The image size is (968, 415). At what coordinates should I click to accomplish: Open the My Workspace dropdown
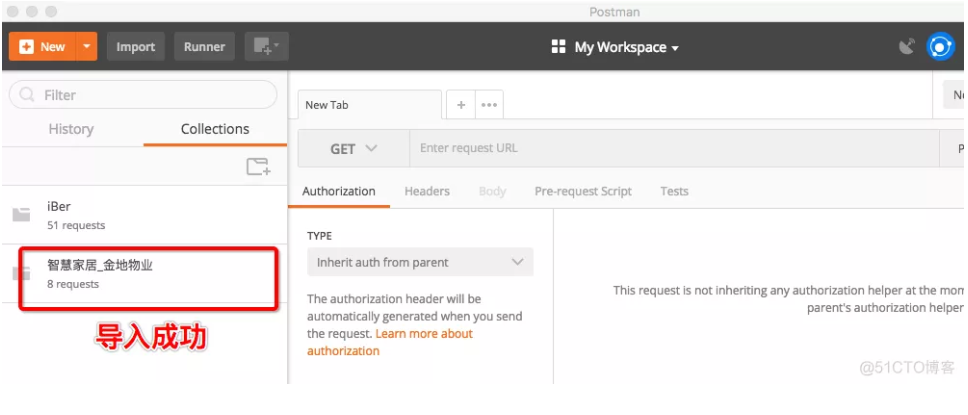click(x=615, y=47)
